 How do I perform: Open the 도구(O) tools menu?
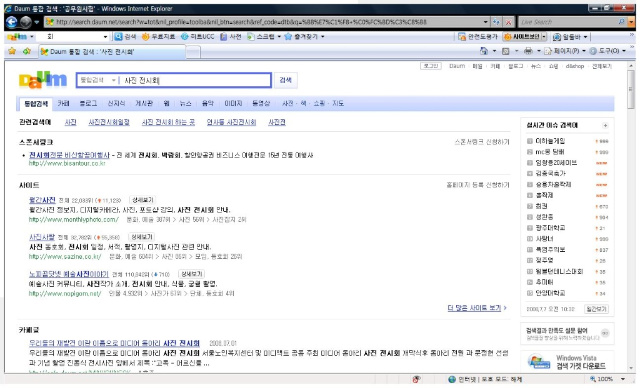pyautogui.click(x=607, y=51)
